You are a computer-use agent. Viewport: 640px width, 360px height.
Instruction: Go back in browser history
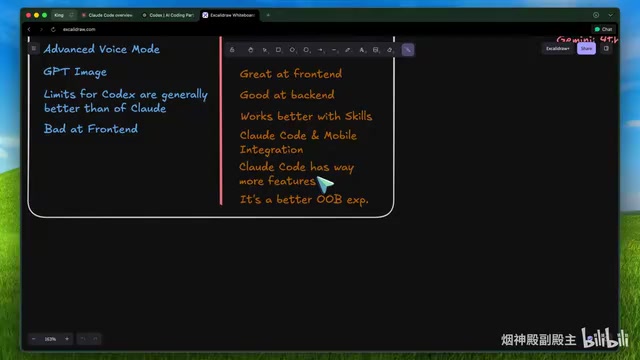tap(29, 29)
